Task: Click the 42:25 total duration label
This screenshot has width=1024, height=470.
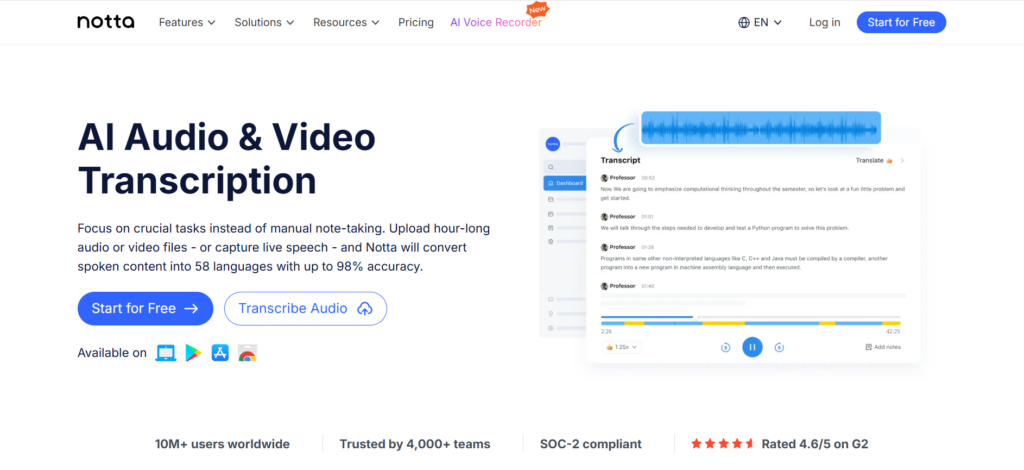Action: tap(893, 332)
